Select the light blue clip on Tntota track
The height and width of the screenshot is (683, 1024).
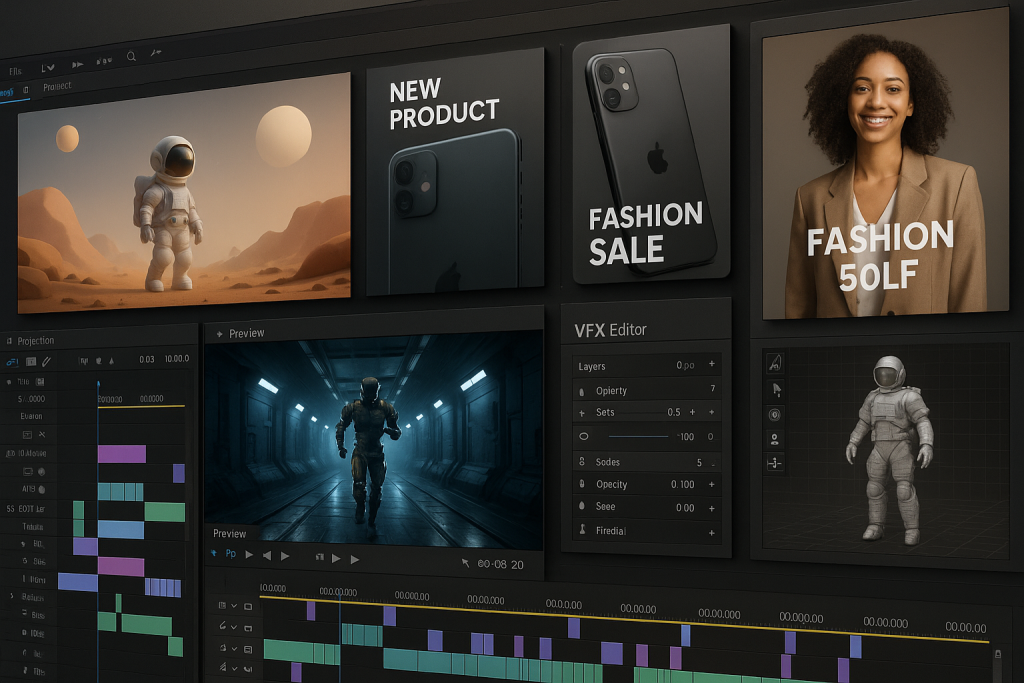click(121, 530)
